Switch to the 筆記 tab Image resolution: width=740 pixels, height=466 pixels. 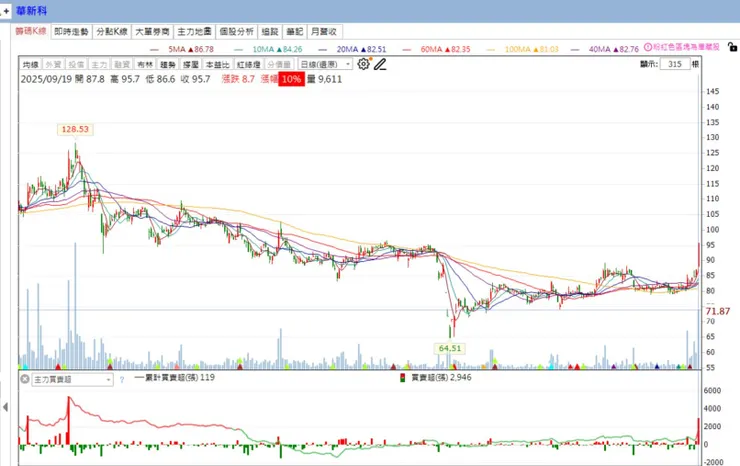pyautogui.click(x=294, y=32)
